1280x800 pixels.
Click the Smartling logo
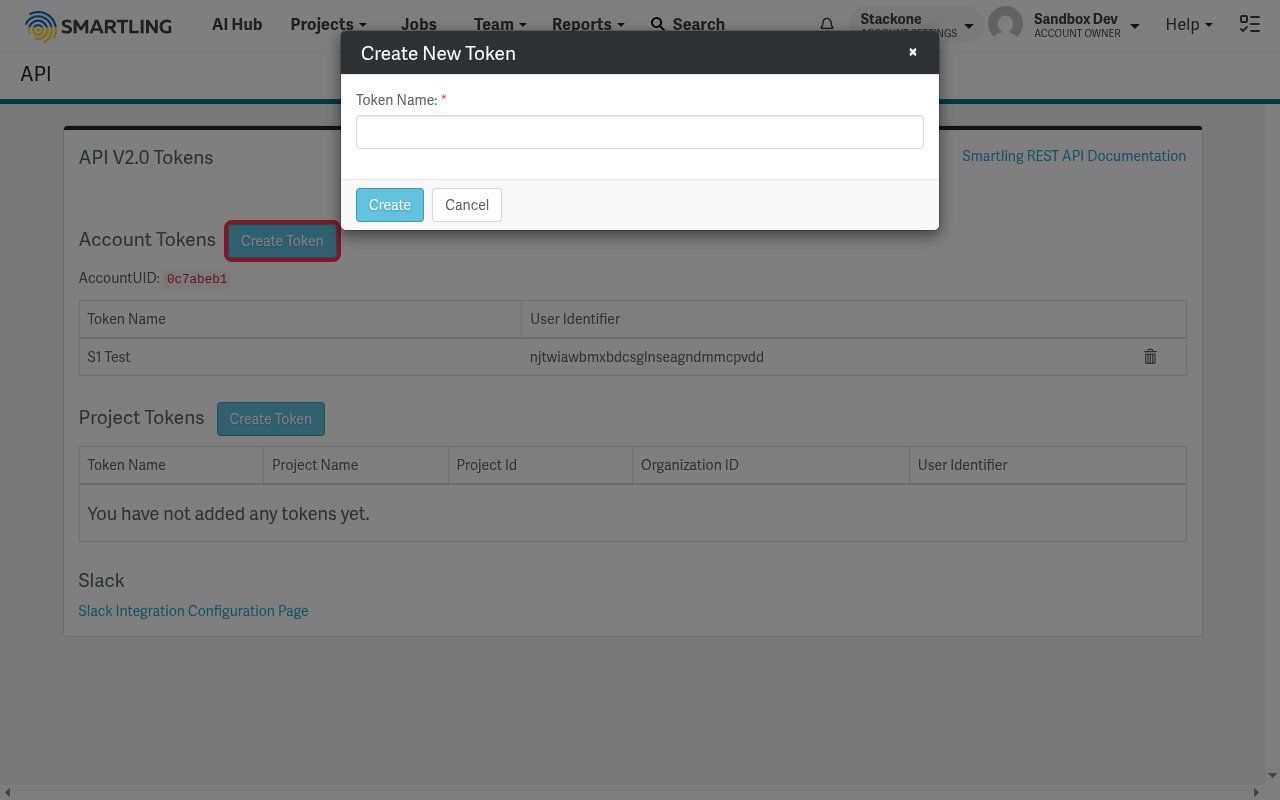(x=98, y=25)
